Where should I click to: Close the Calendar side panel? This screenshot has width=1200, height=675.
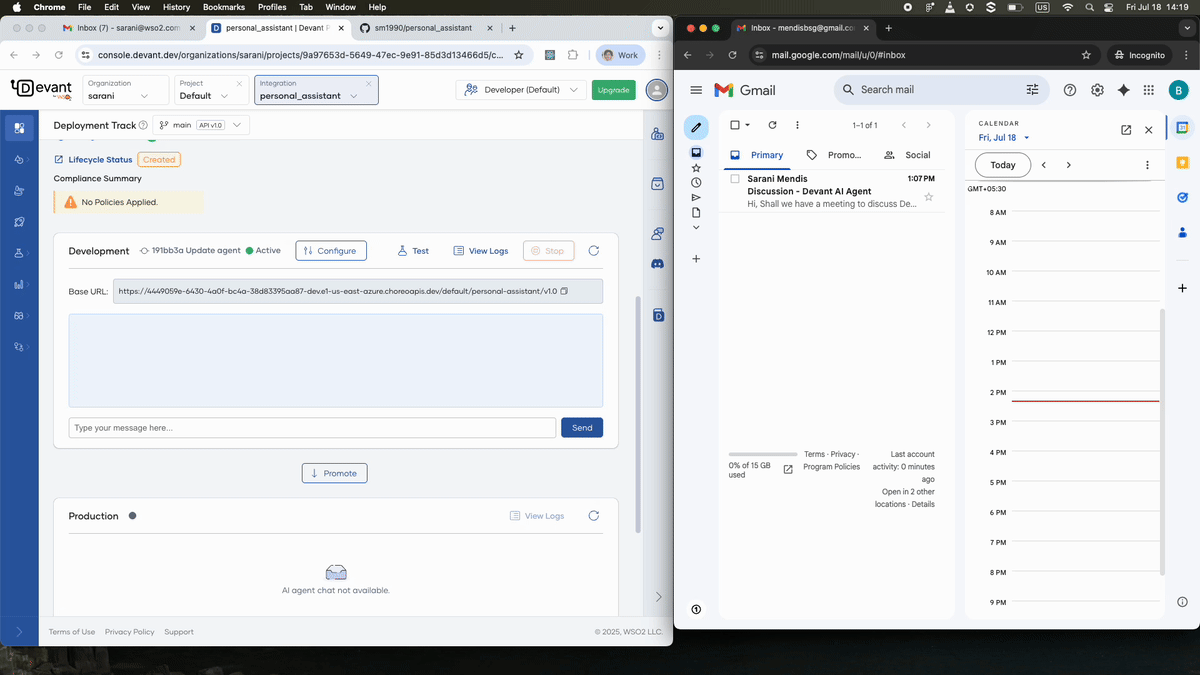coord(1148,130)
